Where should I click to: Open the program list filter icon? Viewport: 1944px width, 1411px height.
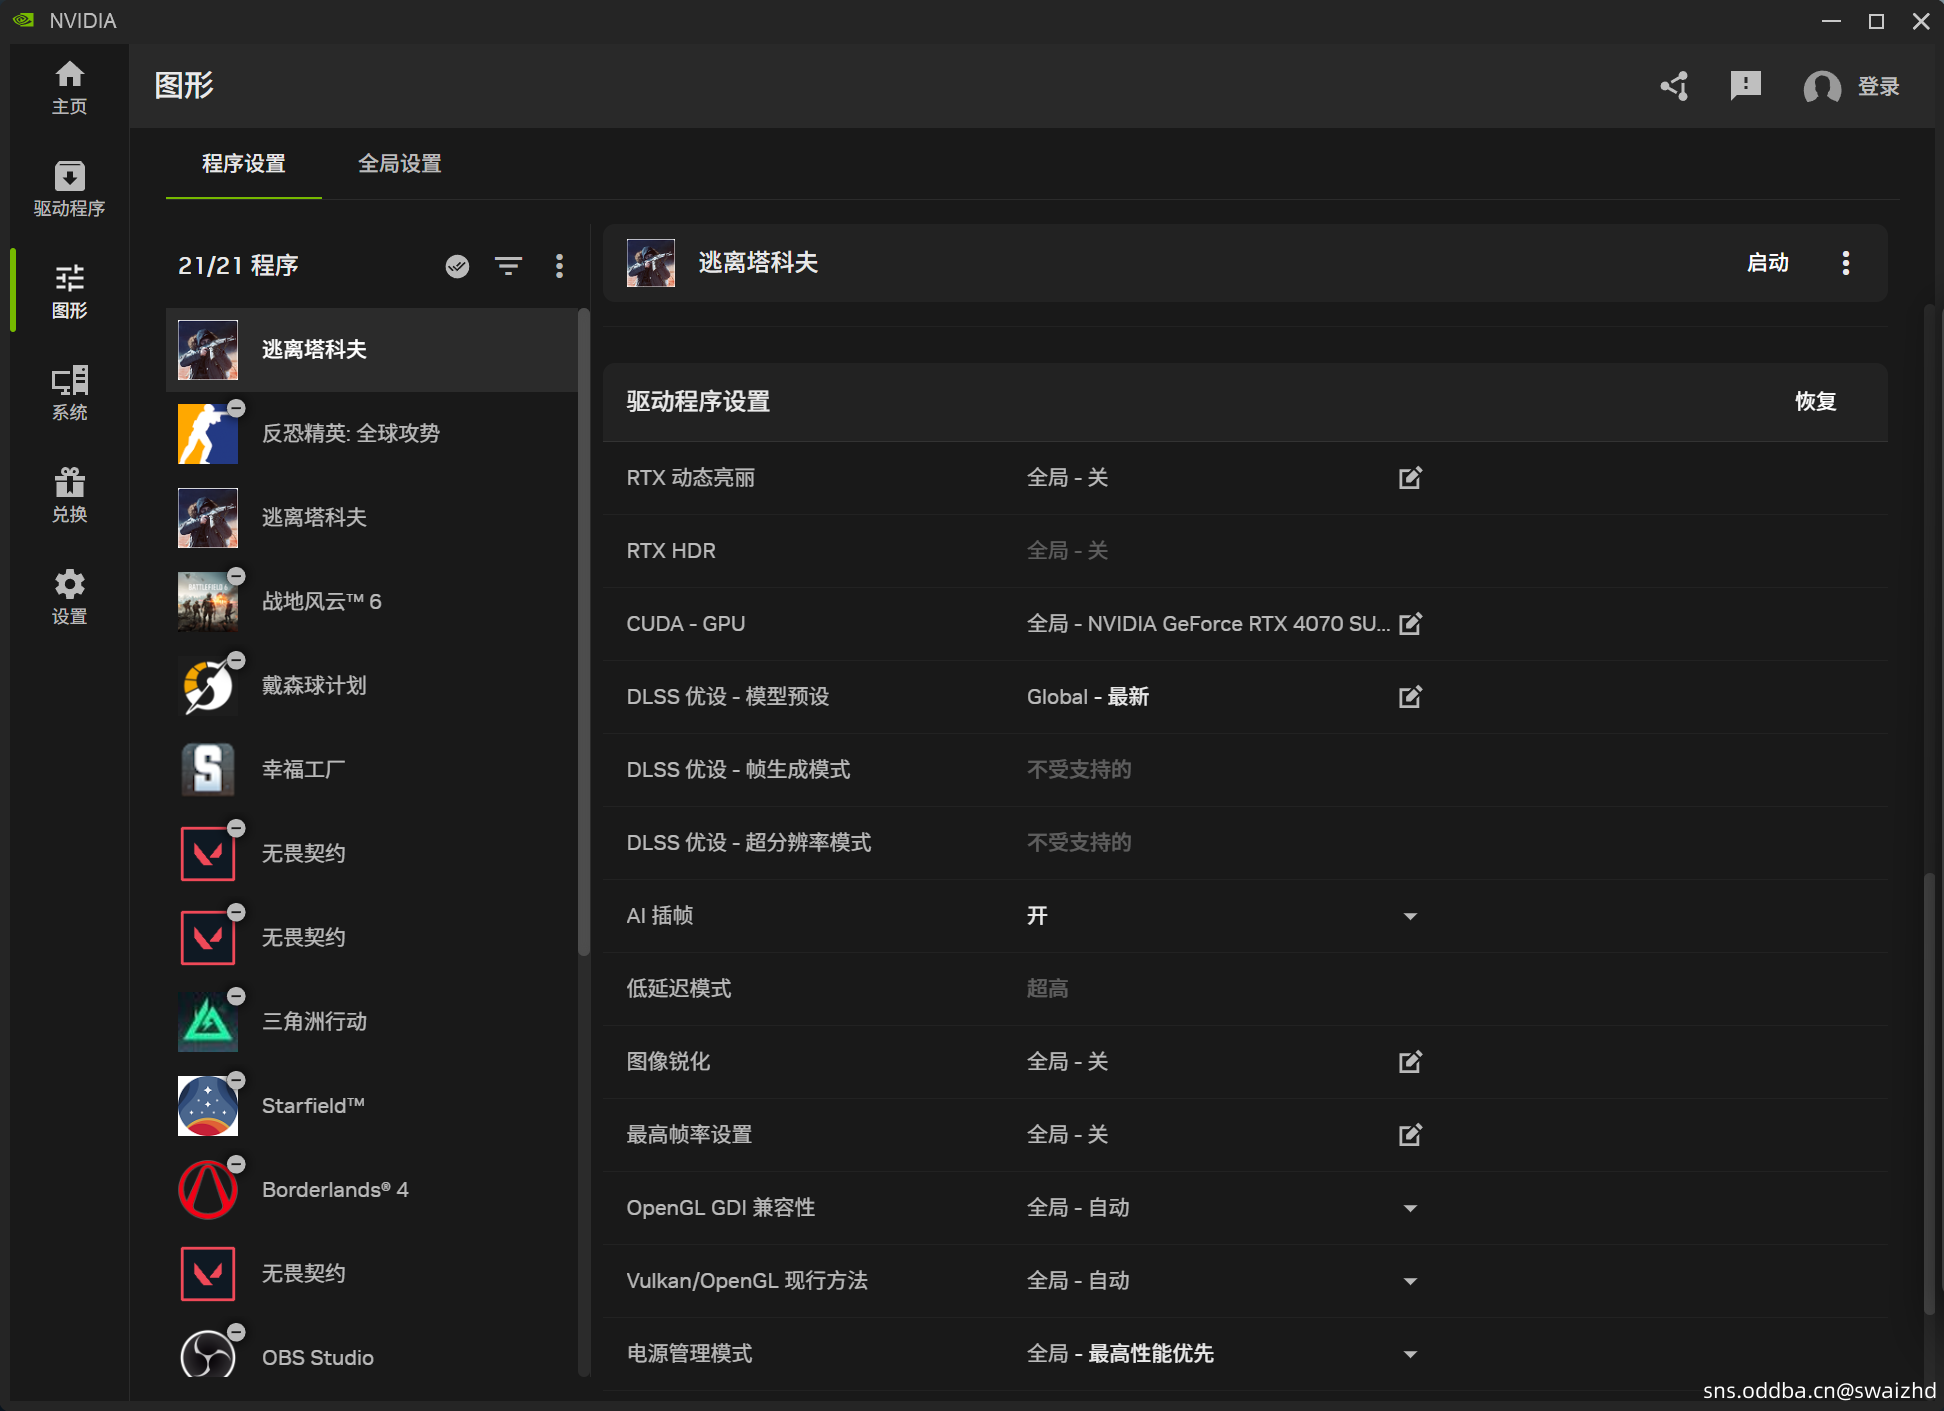point(508,266)
